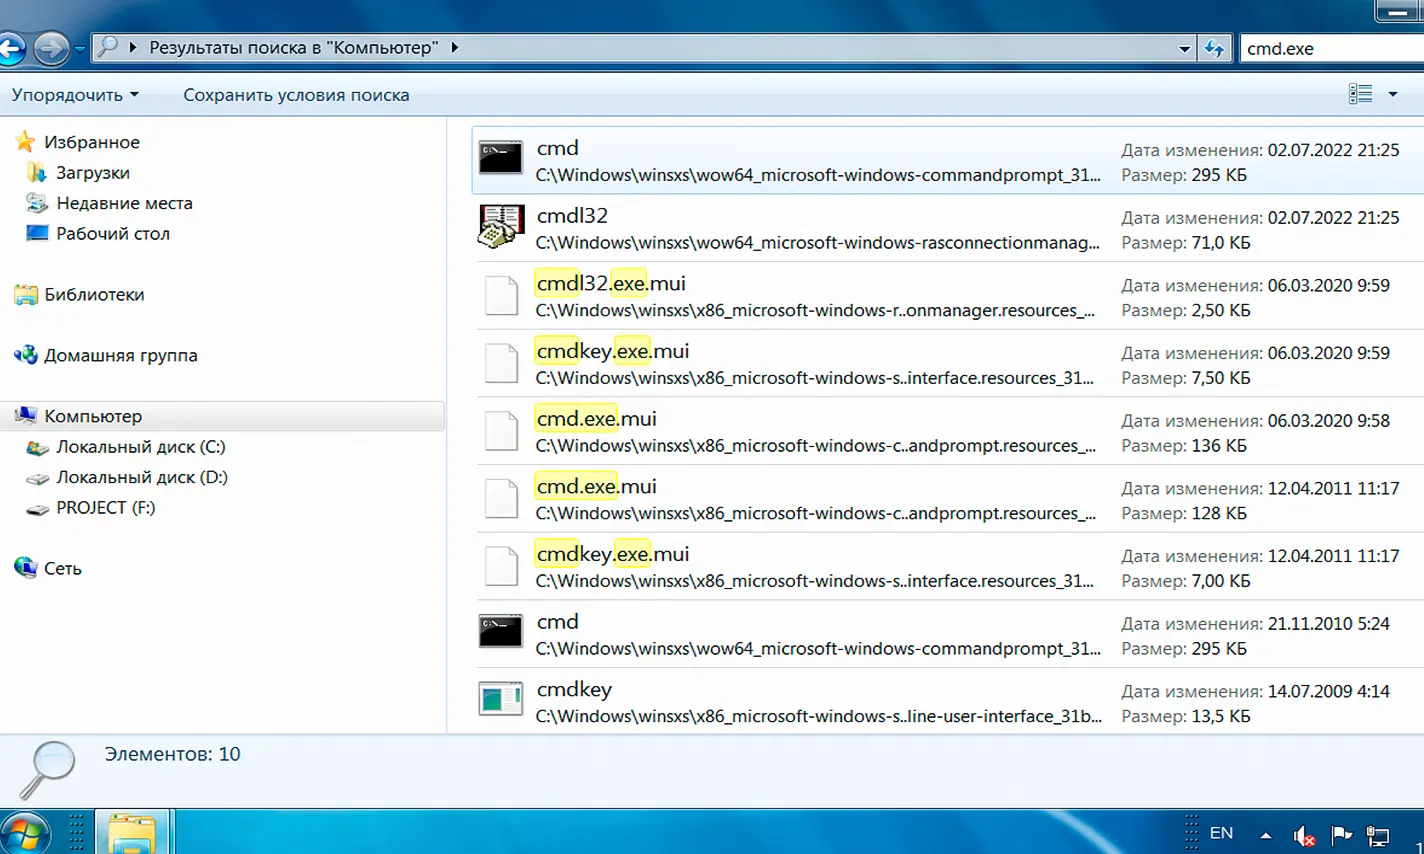
Task: Click the breadcrumb "Результаты поиска в Компьютер"
Action: tap(293, 47)
